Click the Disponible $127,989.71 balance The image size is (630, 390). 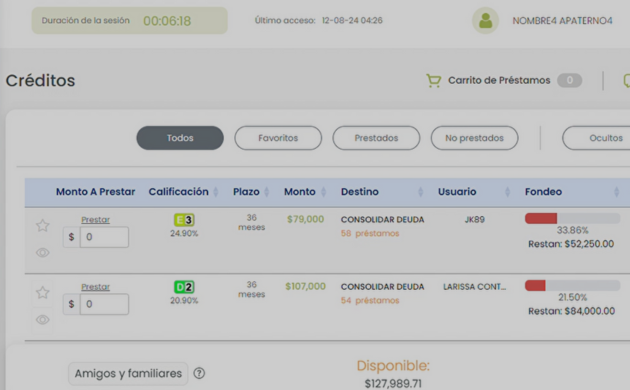point(393,384)
